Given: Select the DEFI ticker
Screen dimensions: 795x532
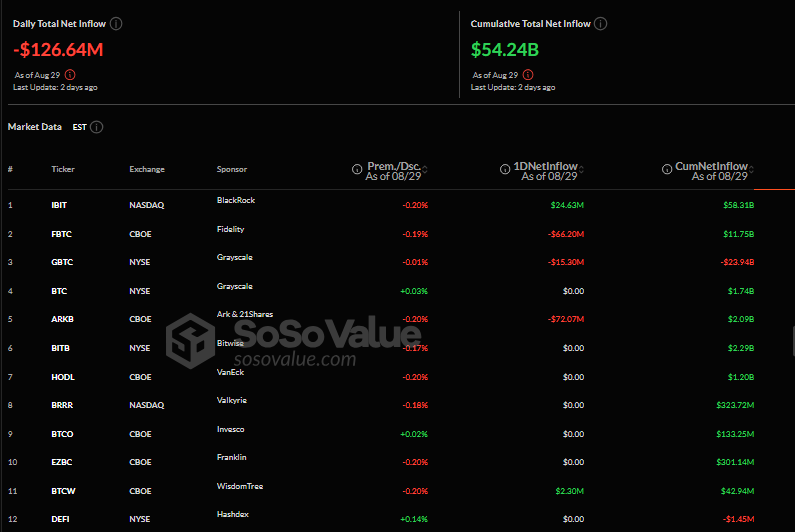Looking at the screenshot, I should click(60, 519).
